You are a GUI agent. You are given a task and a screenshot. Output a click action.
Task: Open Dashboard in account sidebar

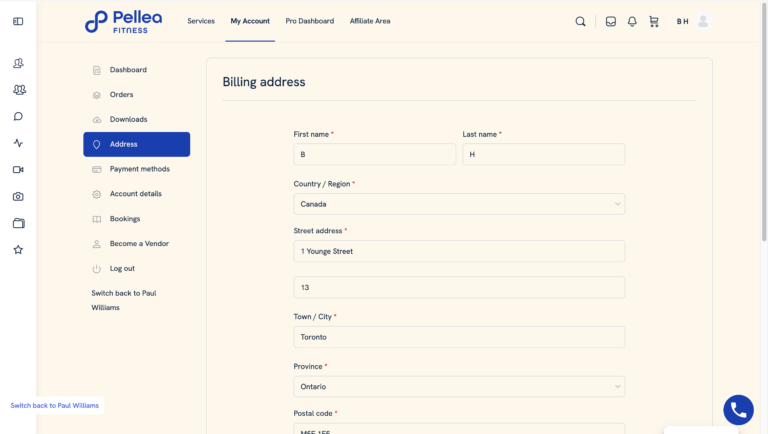[x=128, y=70]
